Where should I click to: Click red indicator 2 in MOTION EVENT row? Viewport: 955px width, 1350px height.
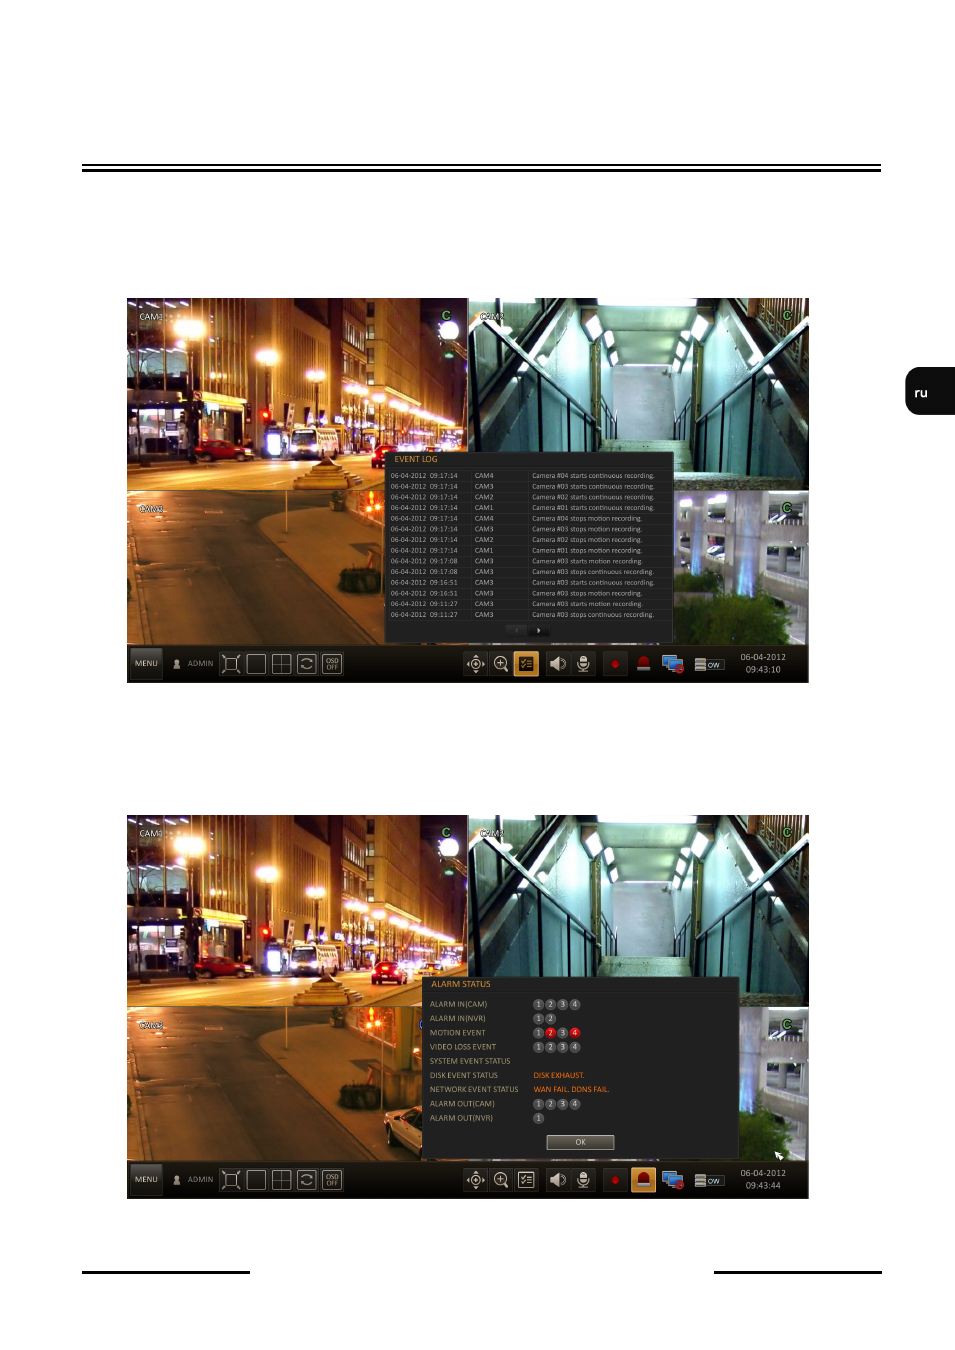(x=550, y=1033)
